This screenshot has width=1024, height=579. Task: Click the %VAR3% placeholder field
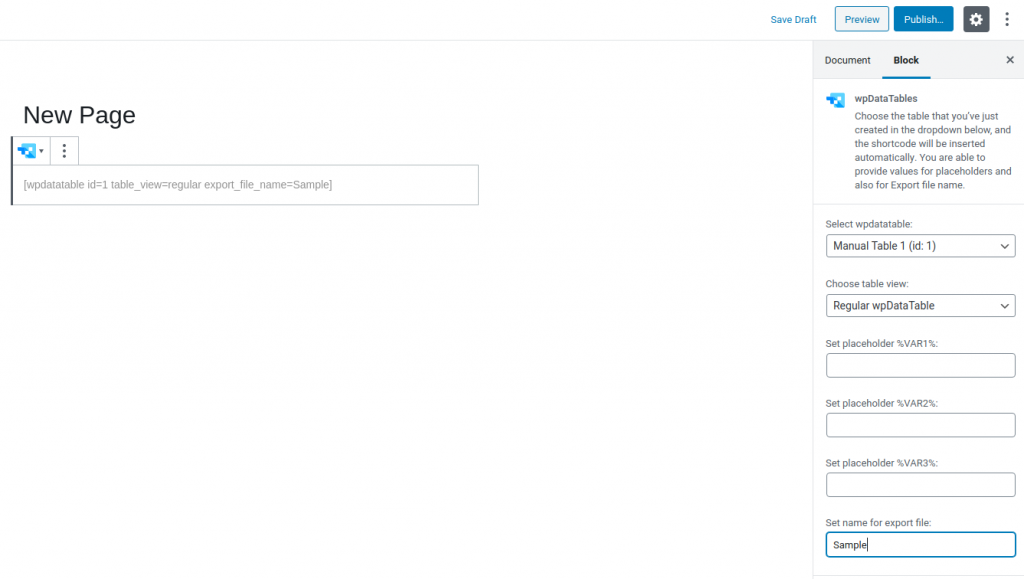920,484
